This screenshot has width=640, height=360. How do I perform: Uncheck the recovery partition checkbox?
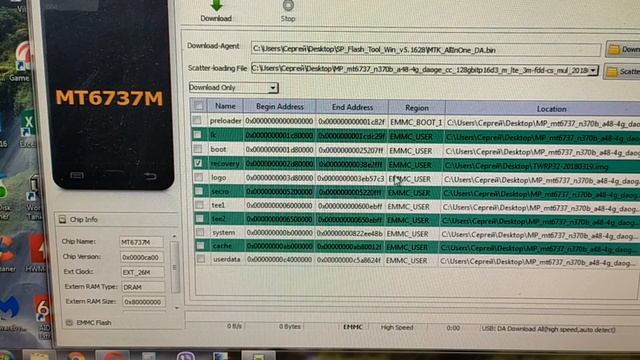(198, 163)
